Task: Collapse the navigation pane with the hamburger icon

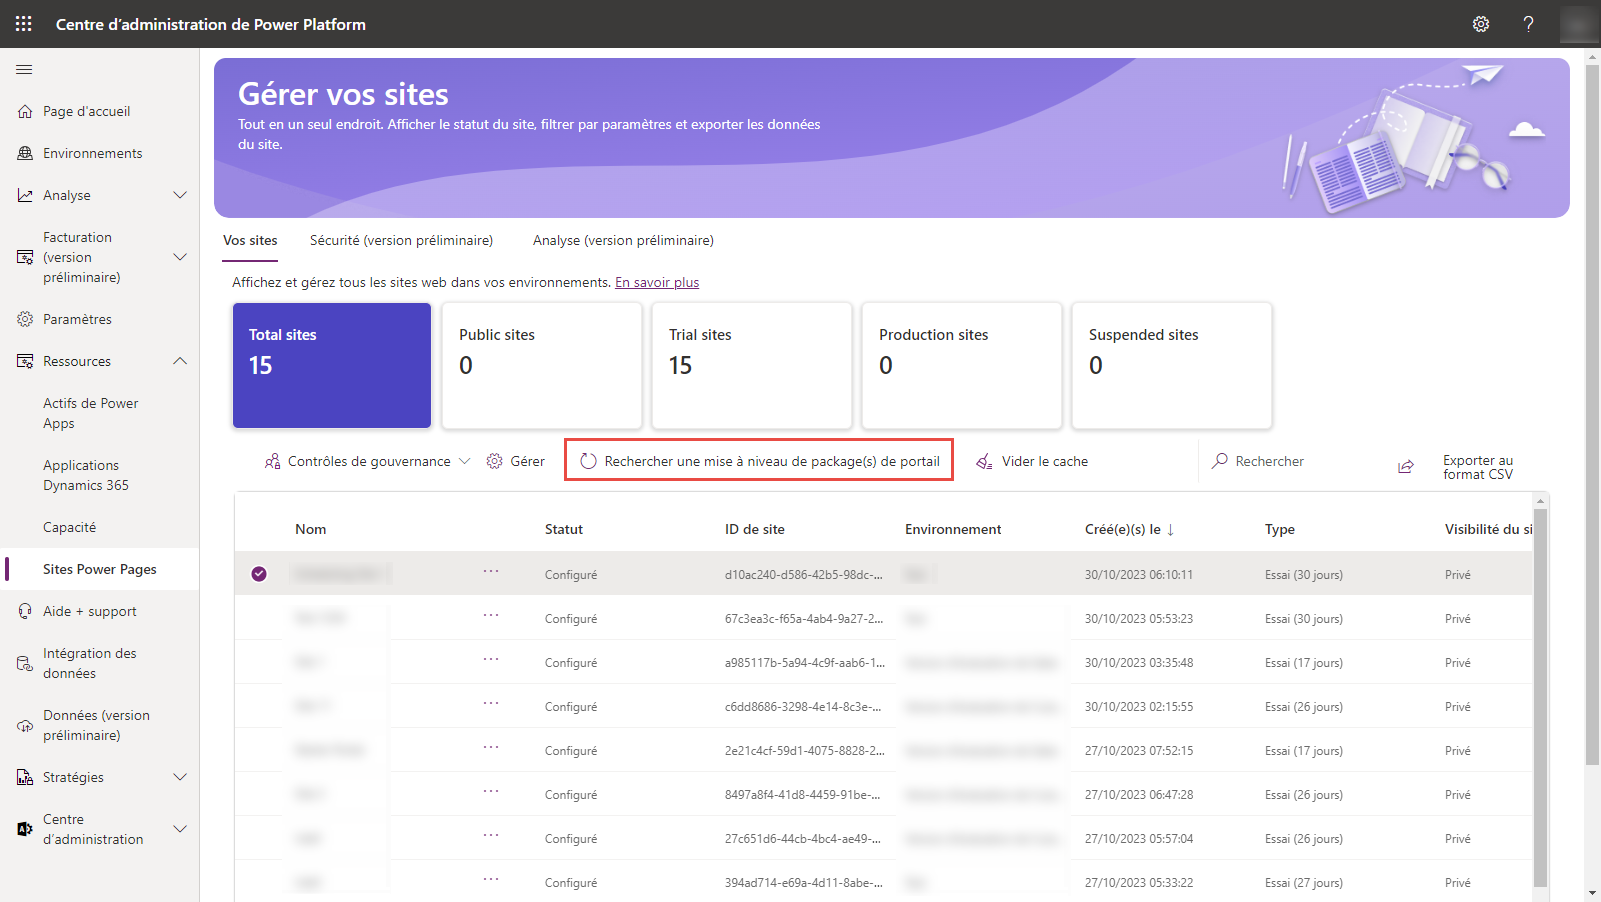Action: point(24,69)
